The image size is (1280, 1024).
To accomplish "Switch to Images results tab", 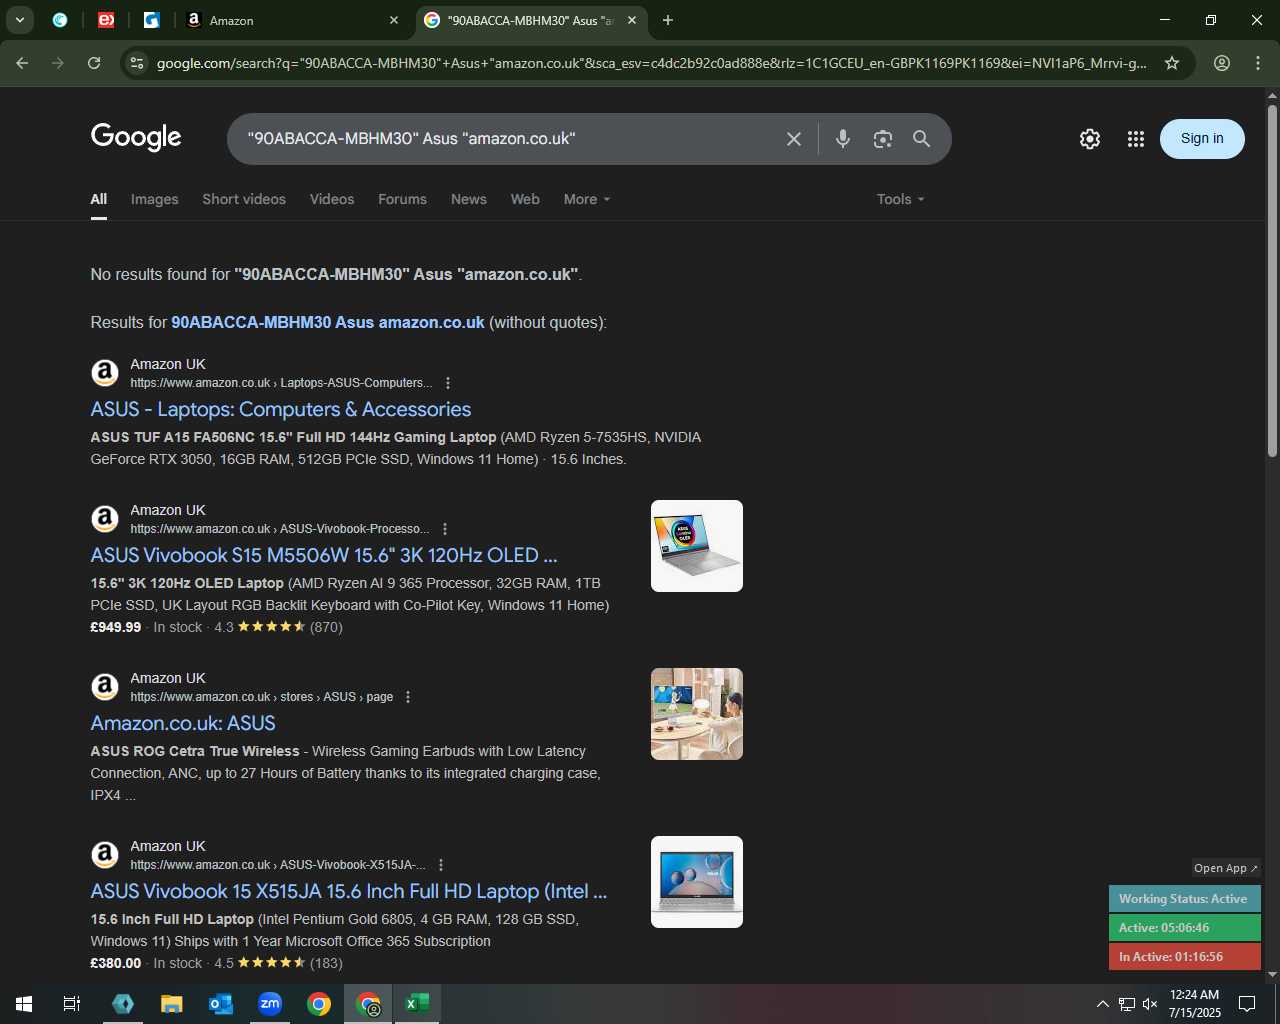I will pyautogui.click(x=155, y=199).
